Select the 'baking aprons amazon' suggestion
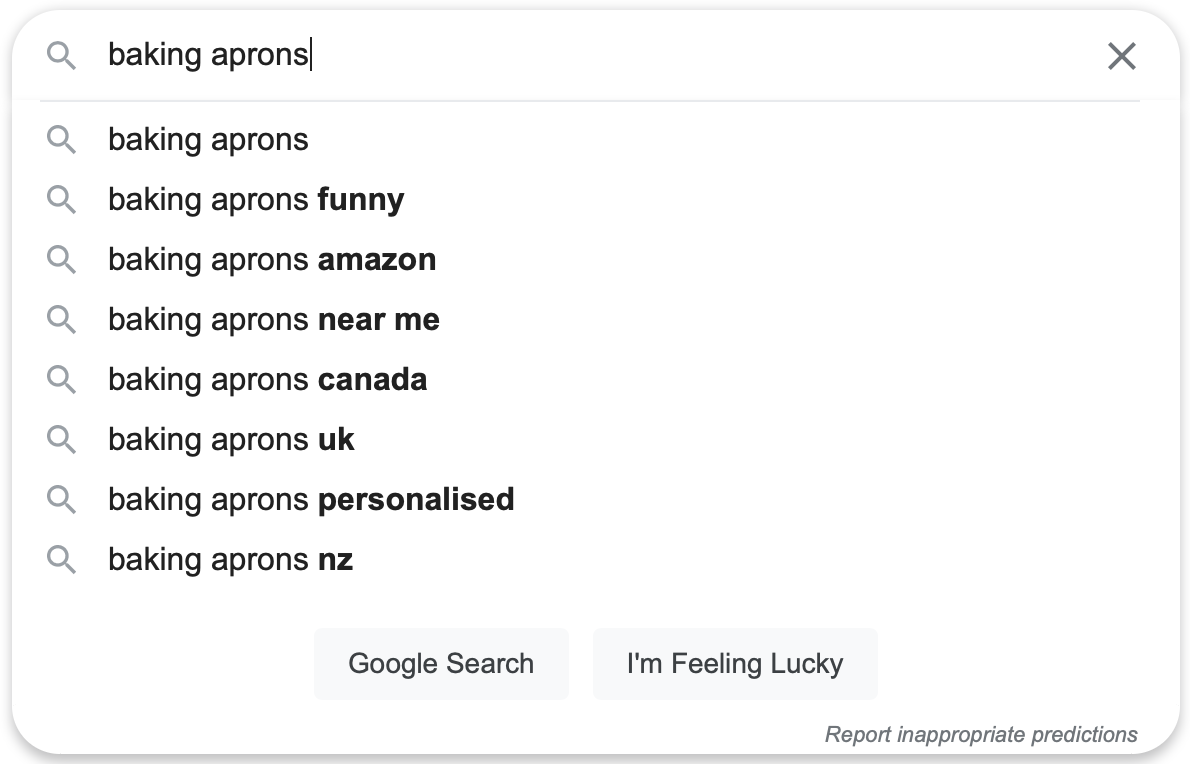The height and width of the screenshot is (764, 1190). click(272, 259)
